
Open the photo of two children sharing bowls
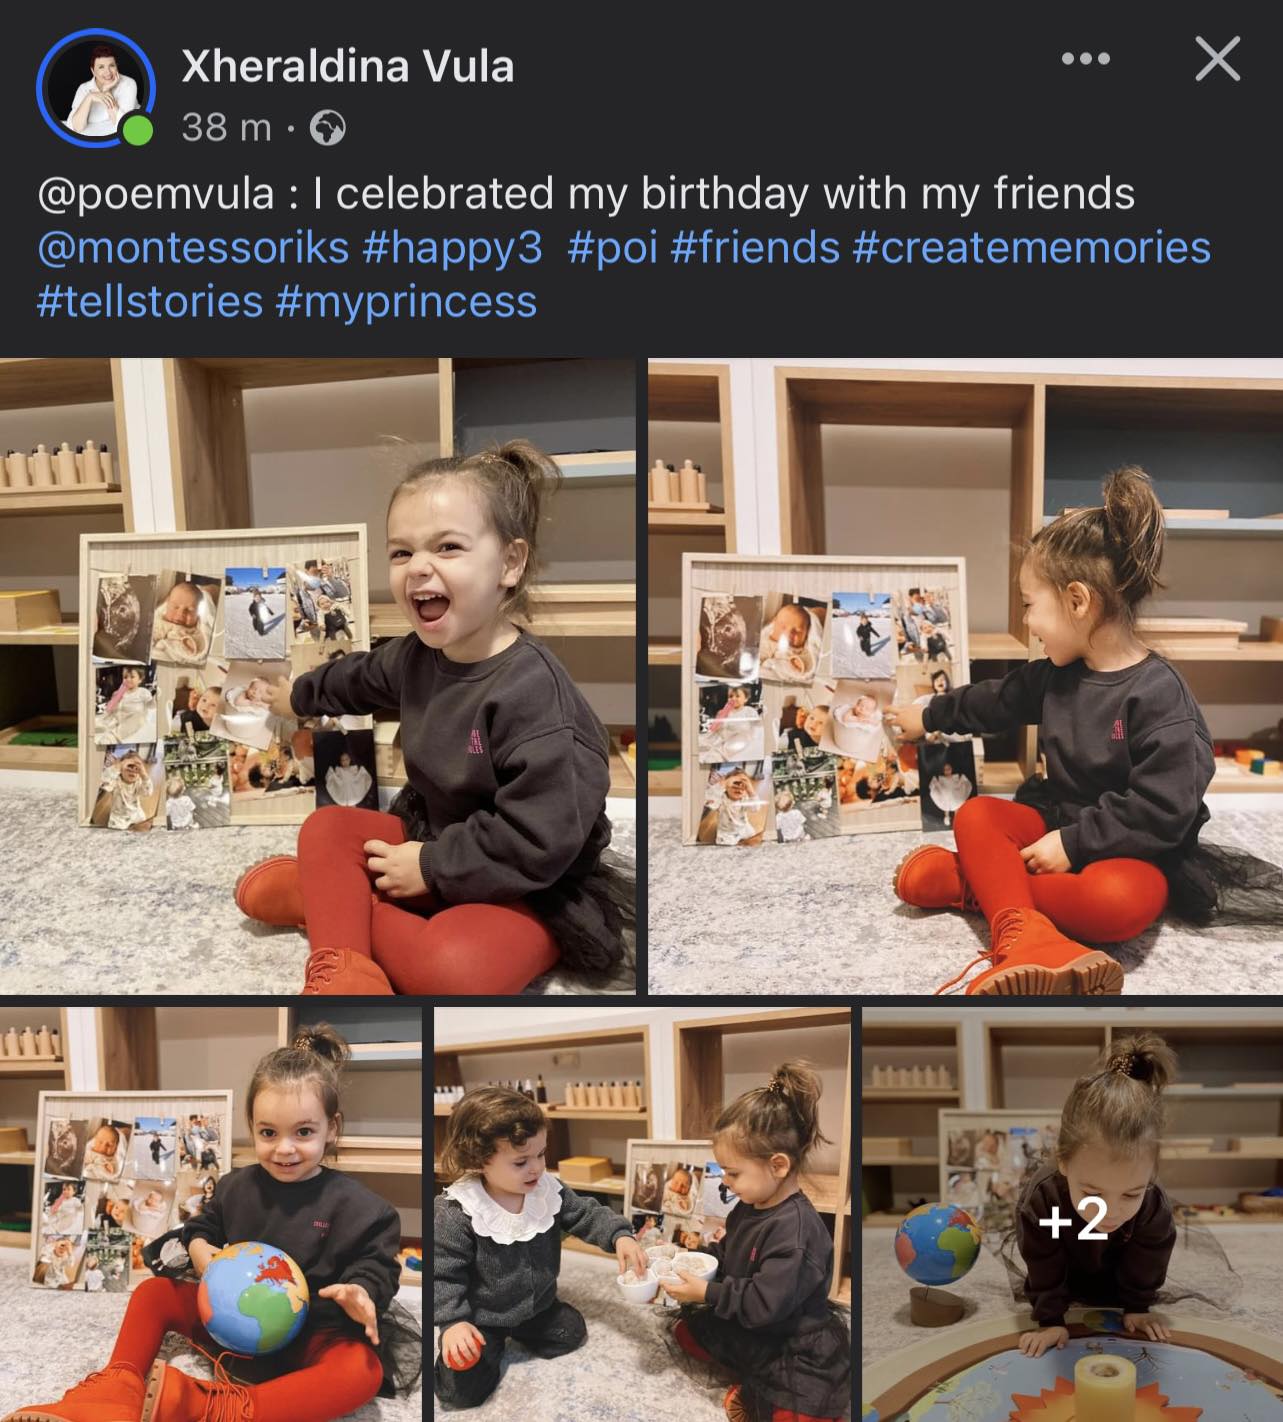642,1214
